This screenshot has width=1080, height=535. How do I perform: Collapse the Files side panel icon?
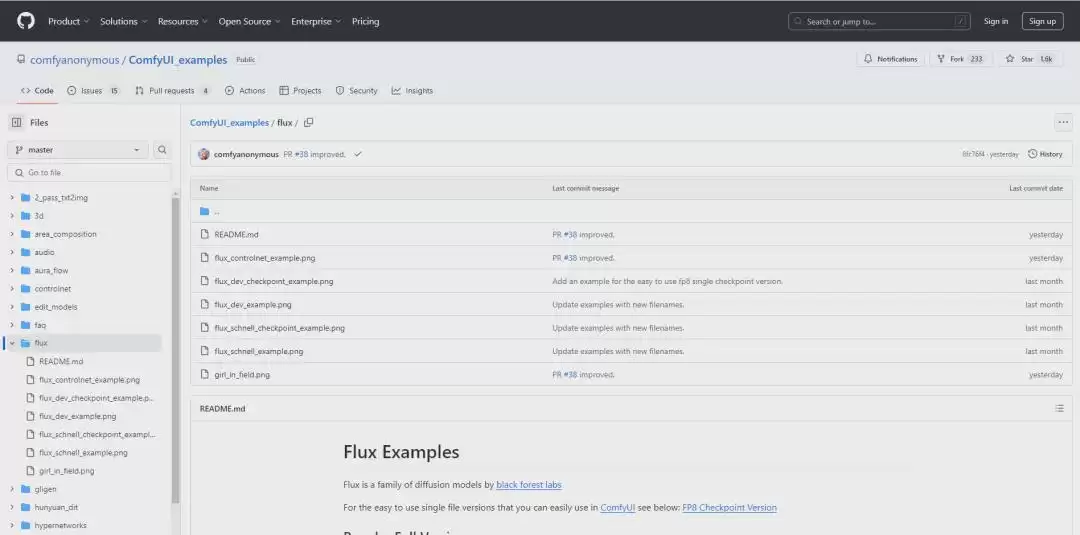pyautogui.click(x=17, y=123)
